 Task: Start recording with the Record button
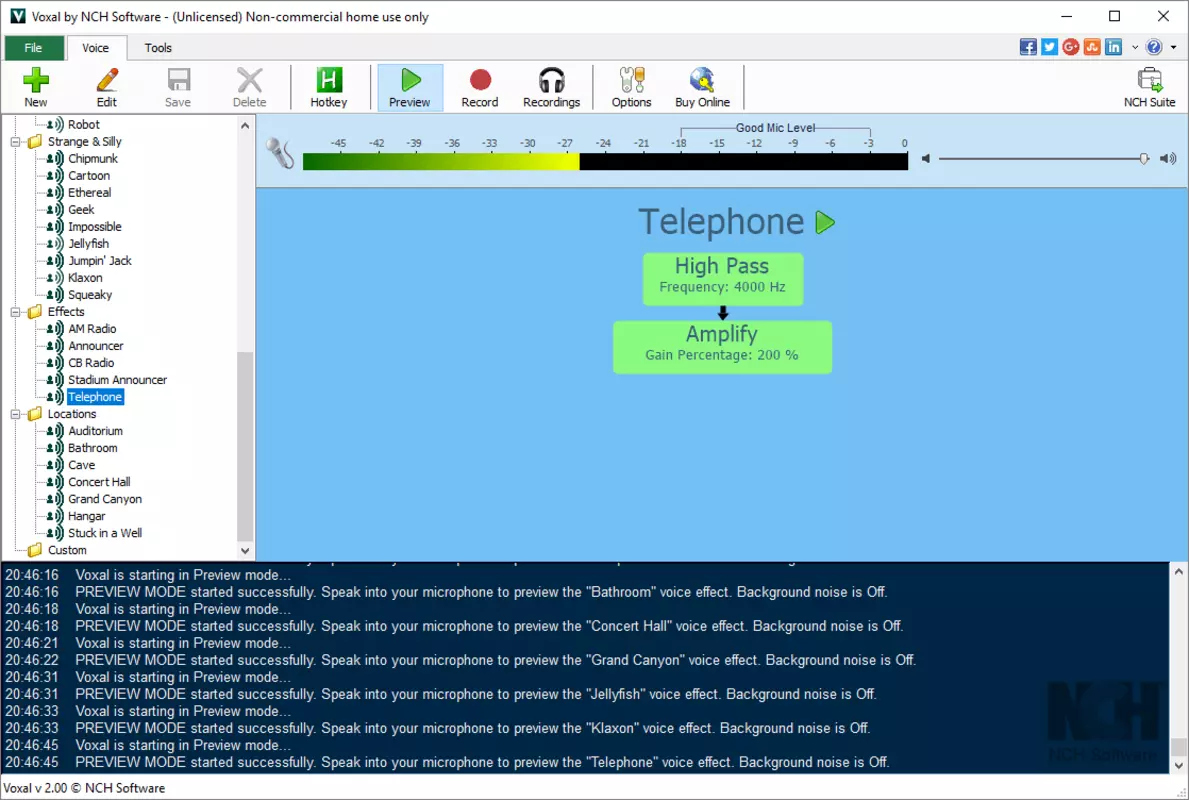pyautogui.click(x=480, y=87)
